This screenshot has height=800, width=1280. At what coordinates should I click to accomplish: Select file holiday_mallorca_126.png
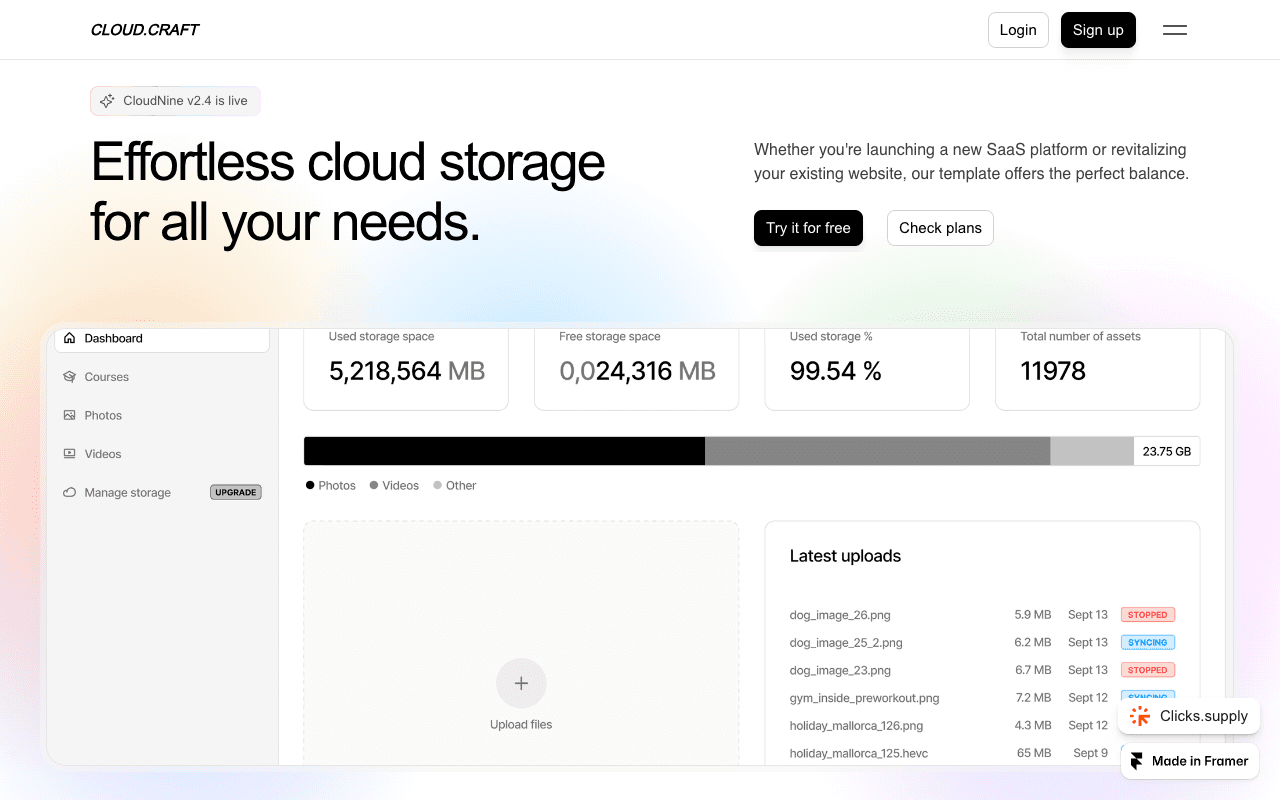coord(856,726)
